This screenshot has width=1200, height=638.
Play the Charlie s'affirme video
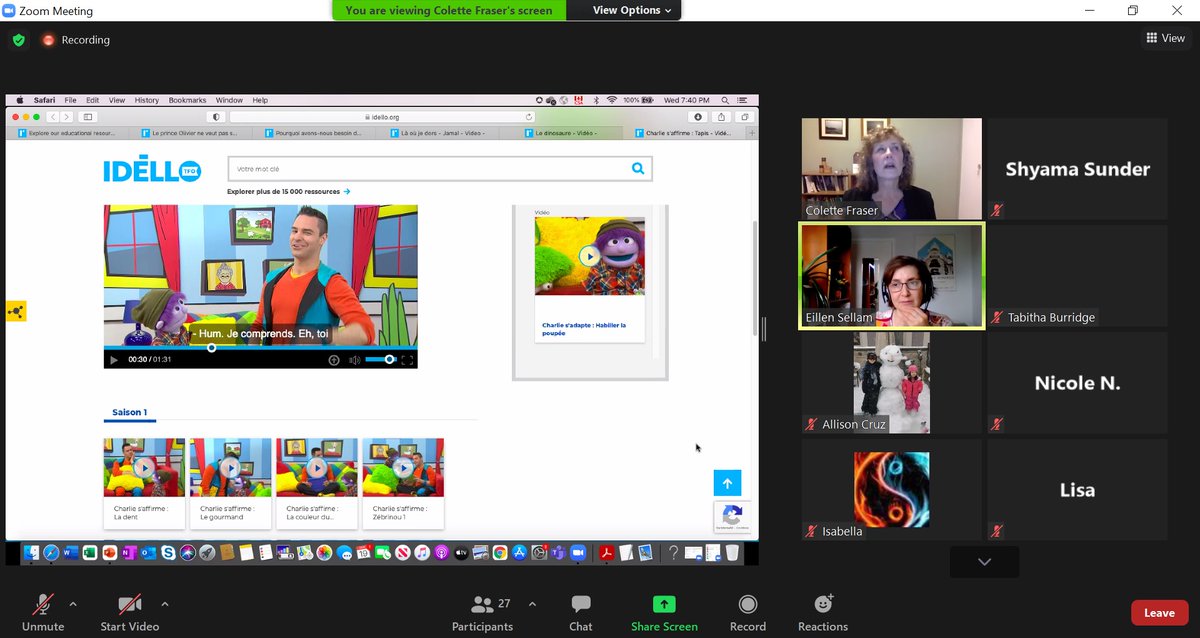(x=114, y=360)
